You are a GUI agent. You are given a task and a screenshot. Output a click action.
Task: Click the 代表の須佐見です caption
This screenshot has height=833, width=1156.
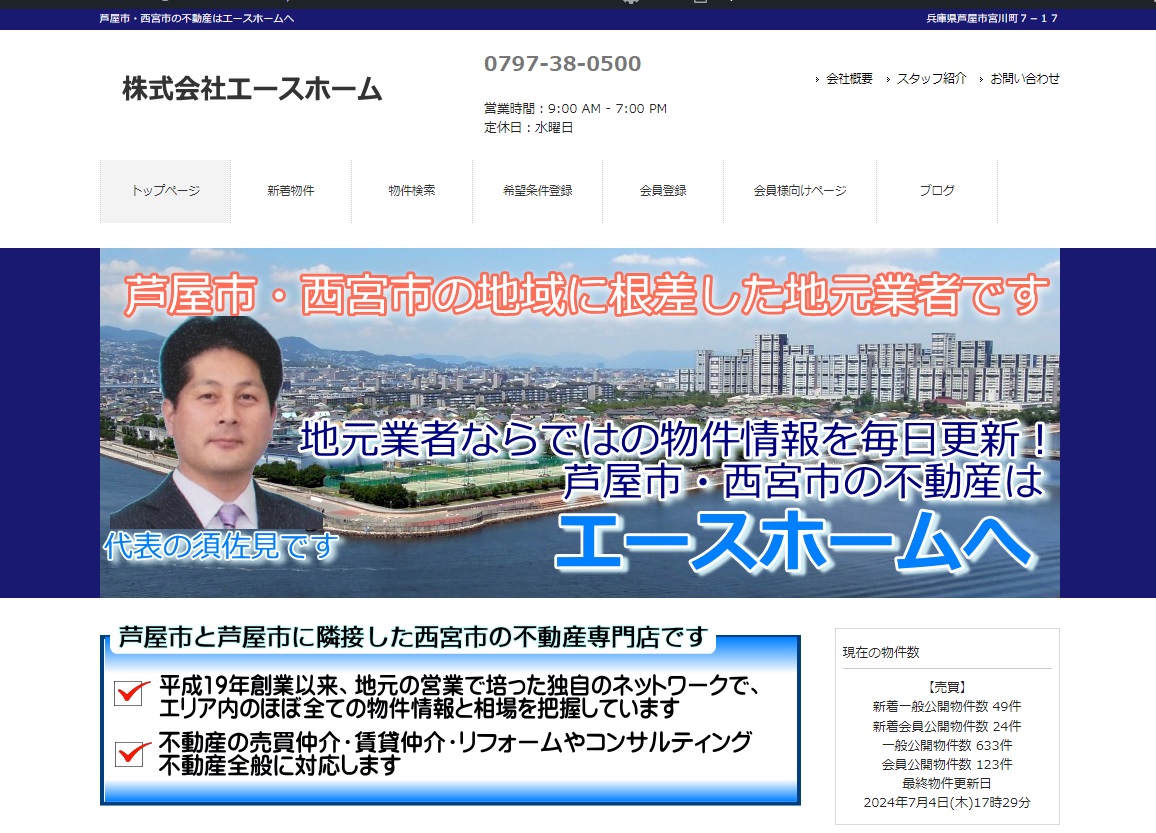[x=220, y=546]
